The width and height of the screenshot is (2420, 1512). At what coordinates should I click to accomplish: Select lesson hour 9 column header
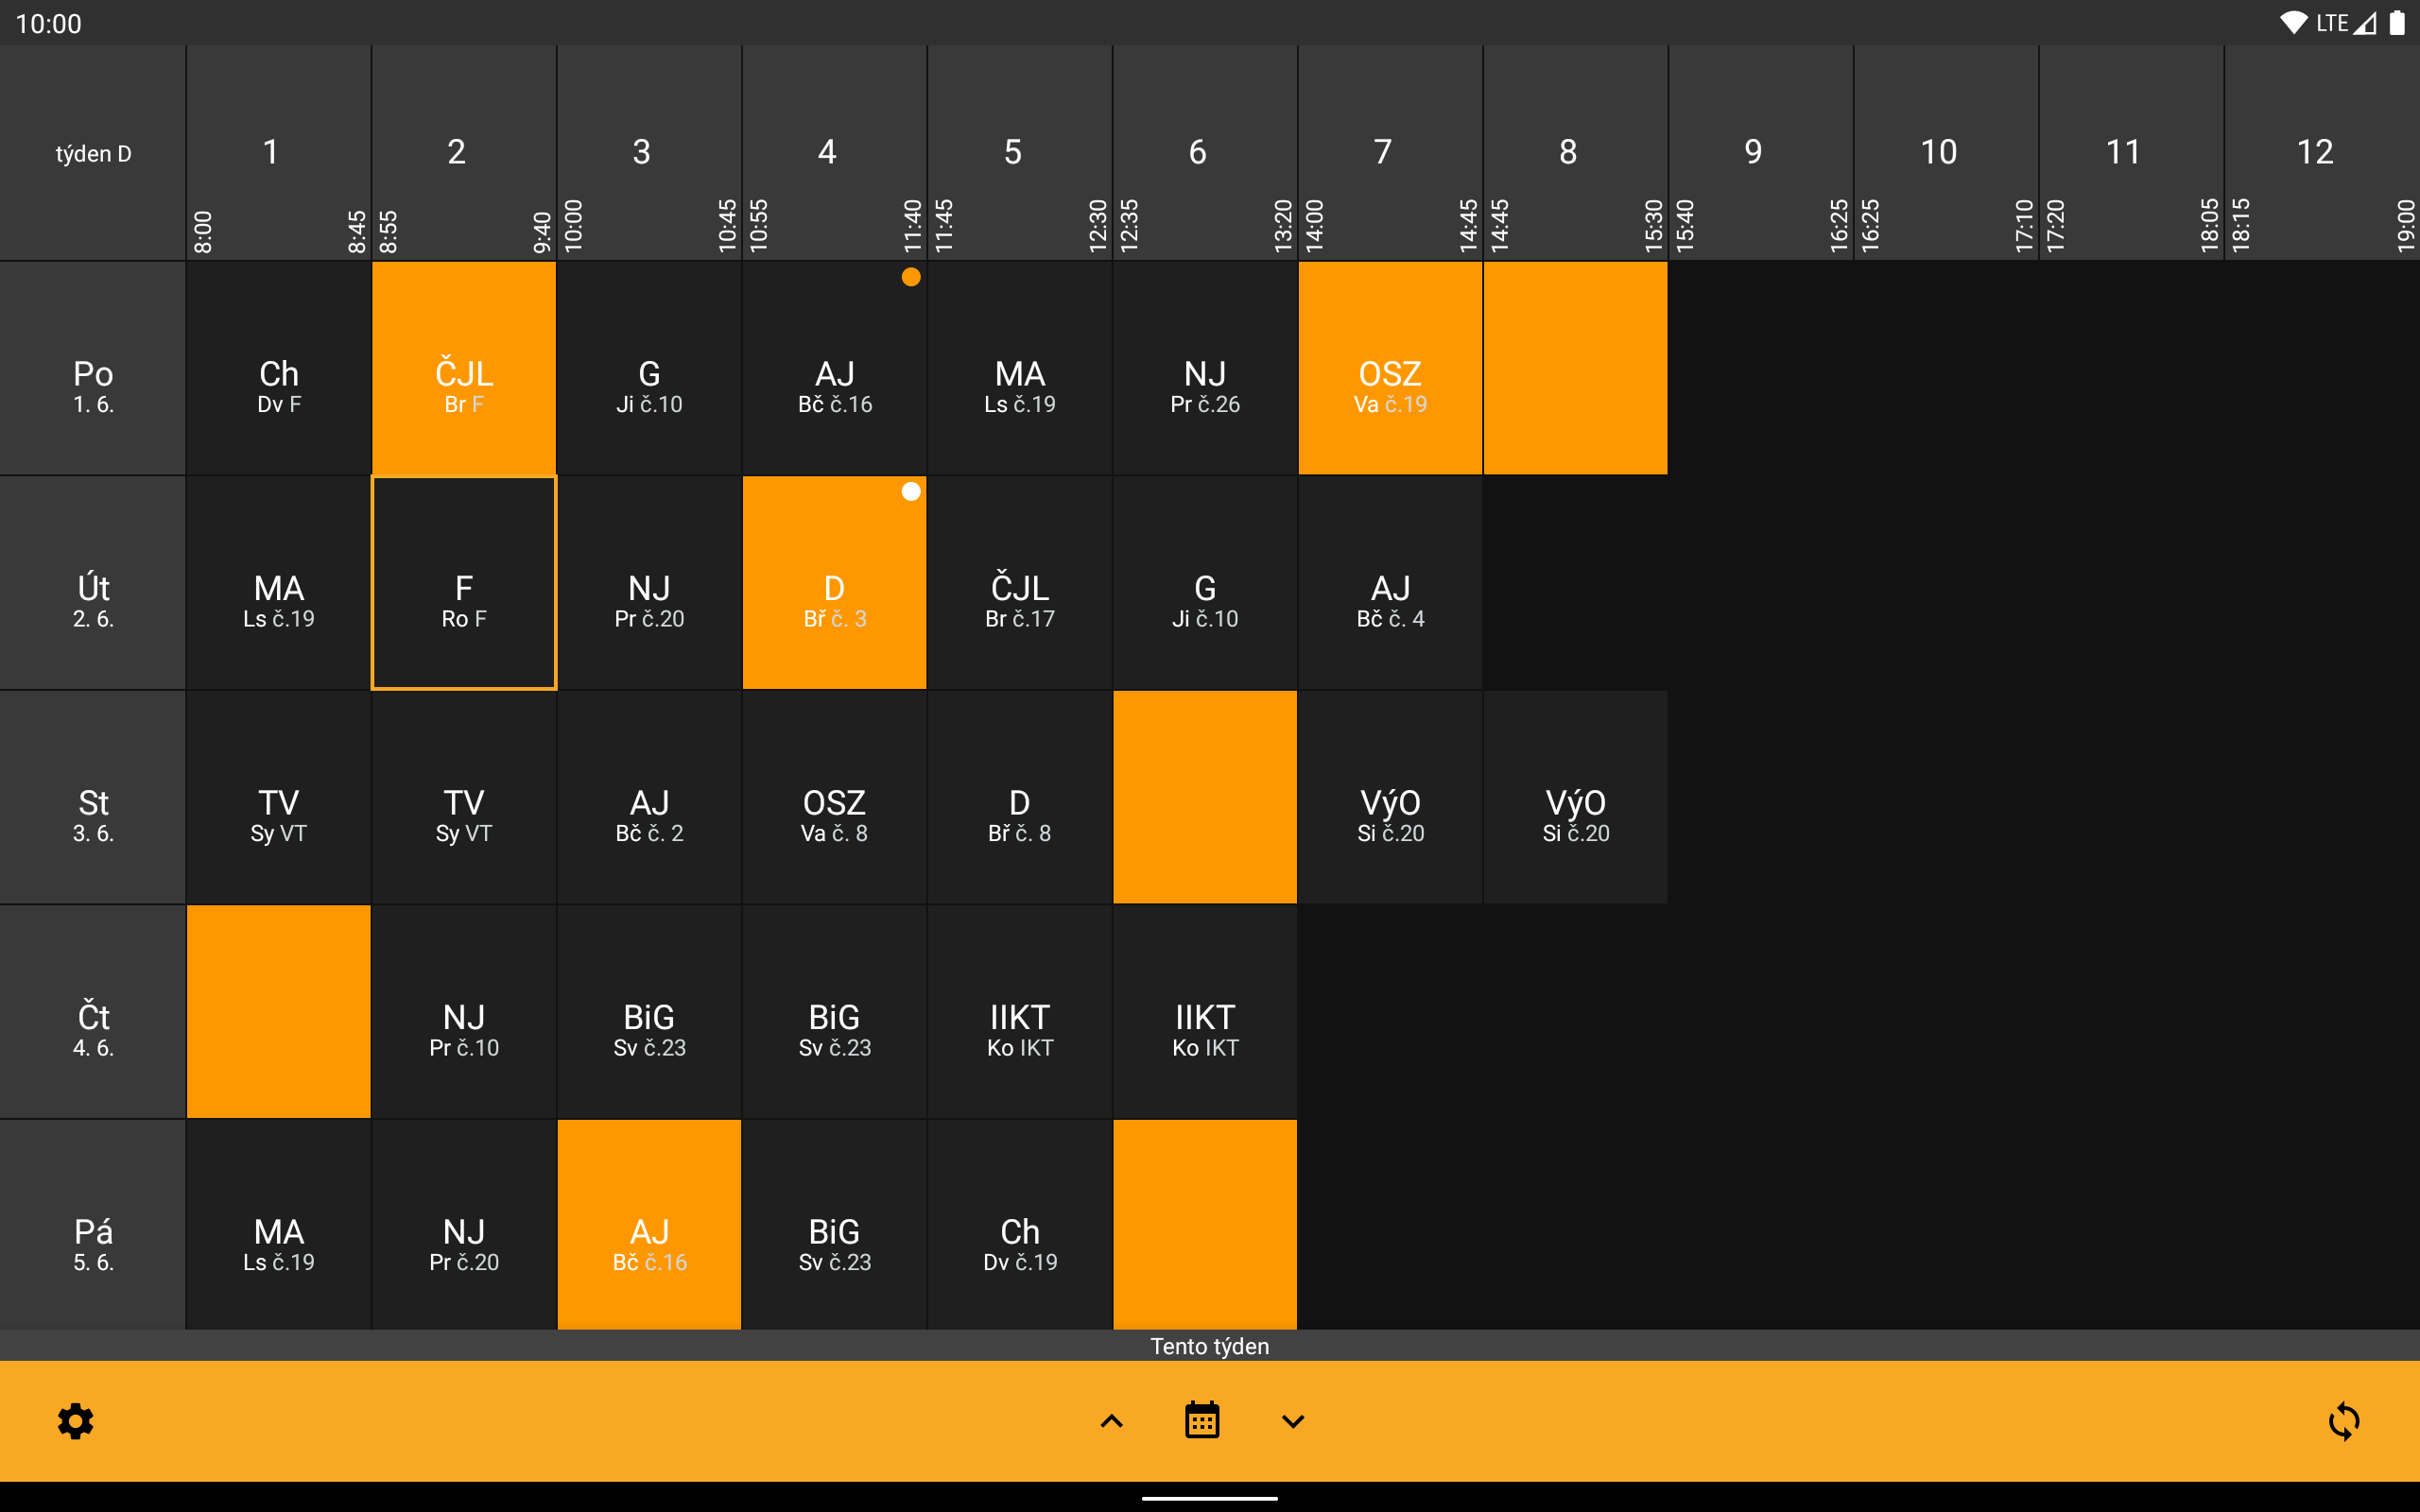pos(1752,153)
